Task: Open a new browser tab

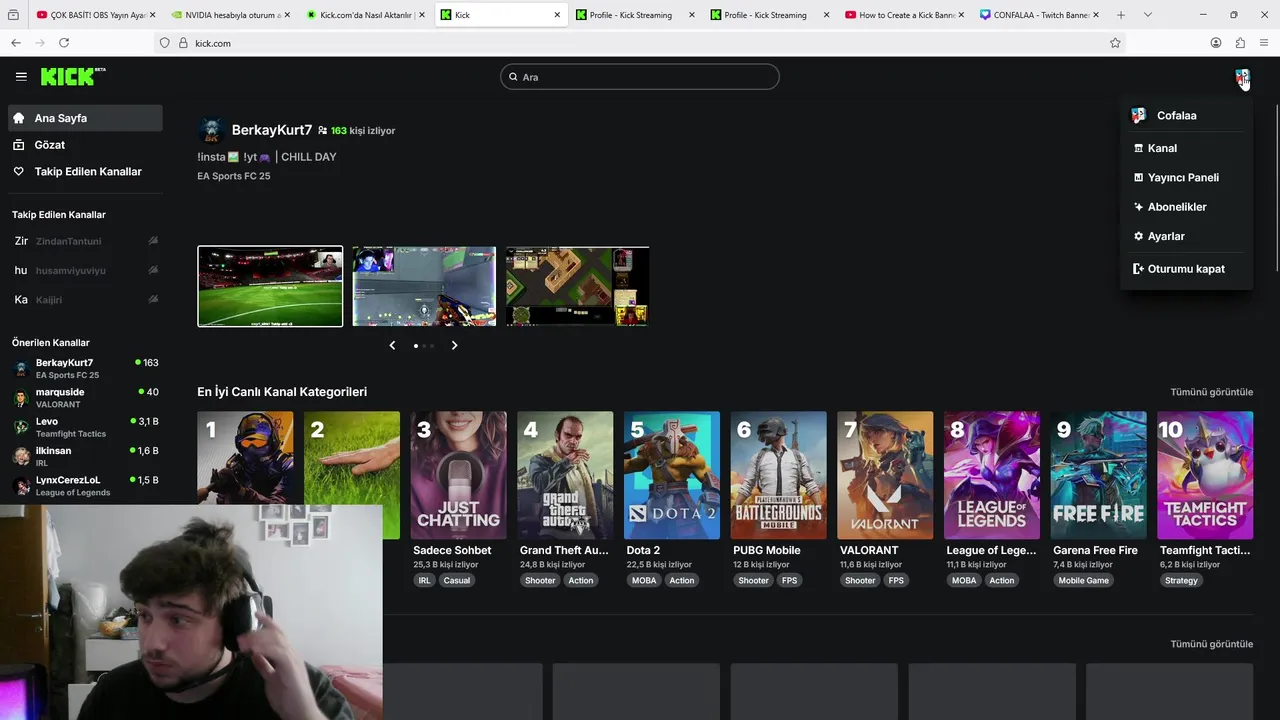Action: pyautogui.click(x=1121, y=15)
